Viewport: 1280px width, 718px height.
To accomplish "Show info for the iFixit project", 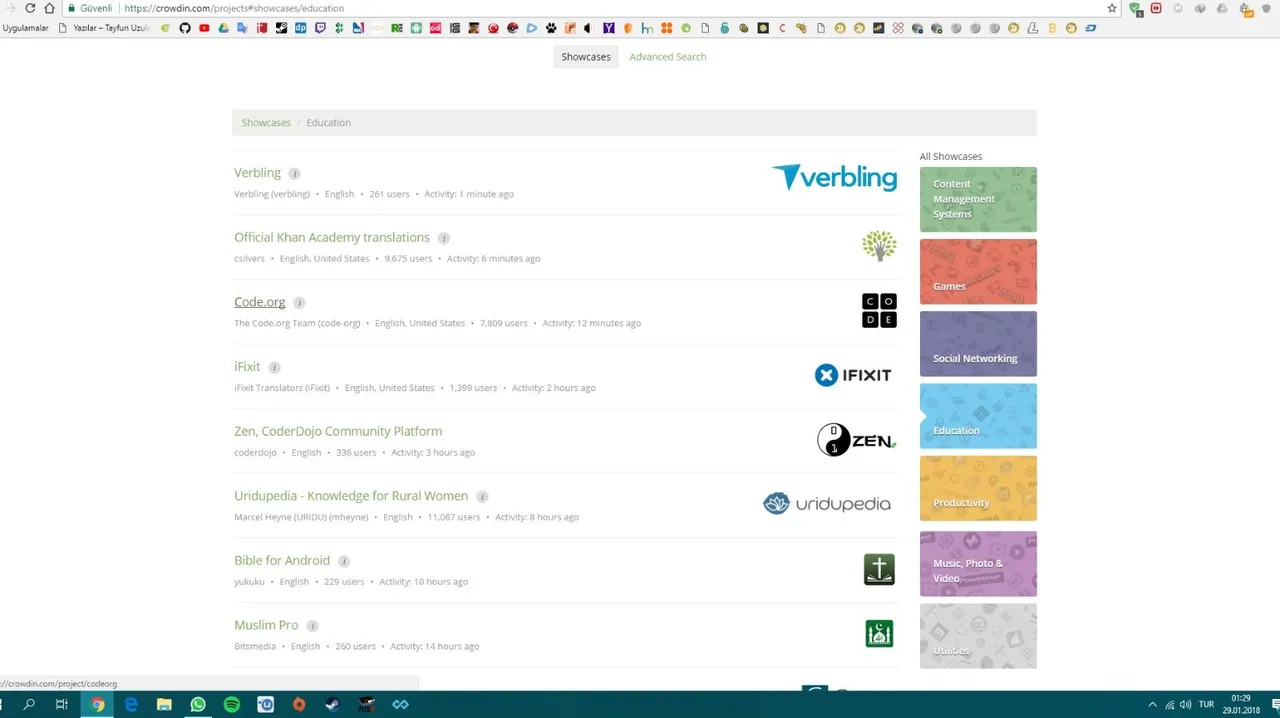I will (x=275, y=367).
